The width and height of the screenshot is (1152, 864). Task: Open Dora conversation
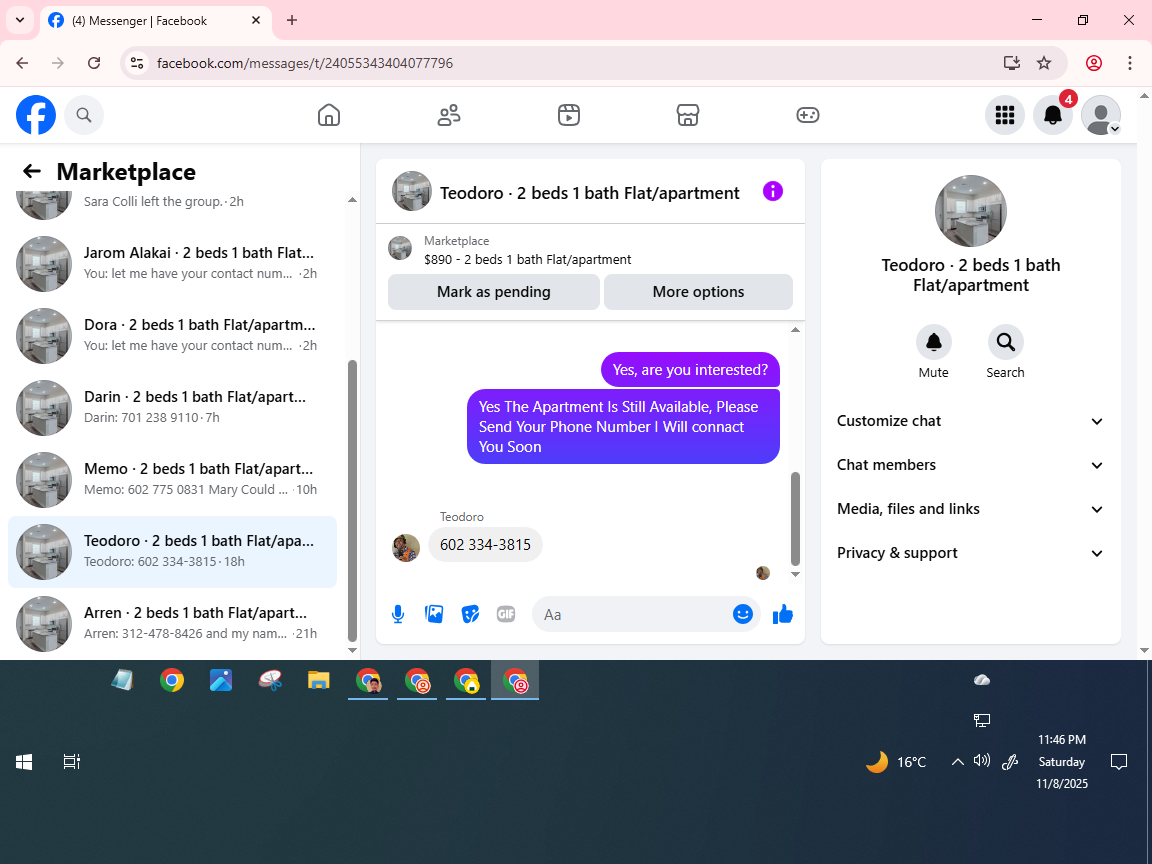click(173, 335)
